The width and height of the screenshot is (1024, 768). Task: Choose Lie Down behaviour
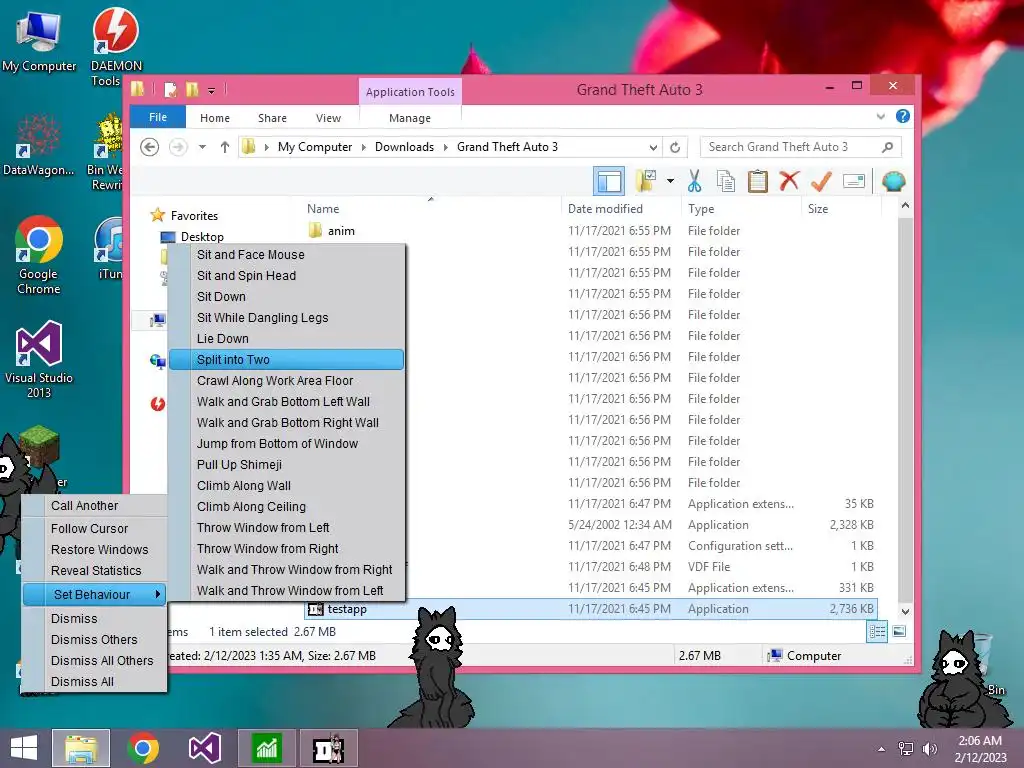click(x=287, y=338)
